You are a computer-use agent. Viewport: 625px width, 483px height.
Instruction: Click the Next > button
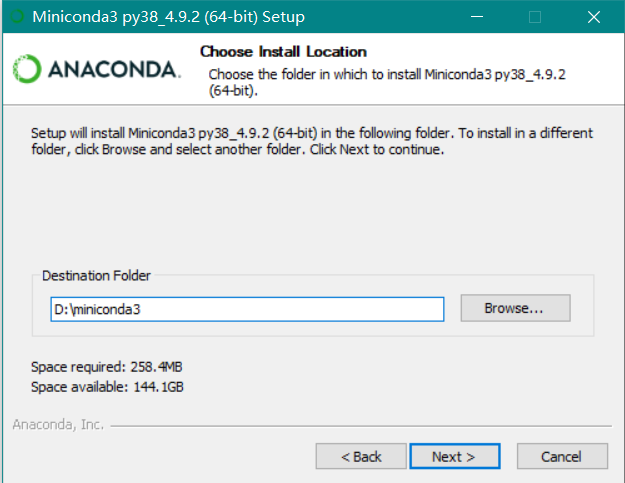455,456
